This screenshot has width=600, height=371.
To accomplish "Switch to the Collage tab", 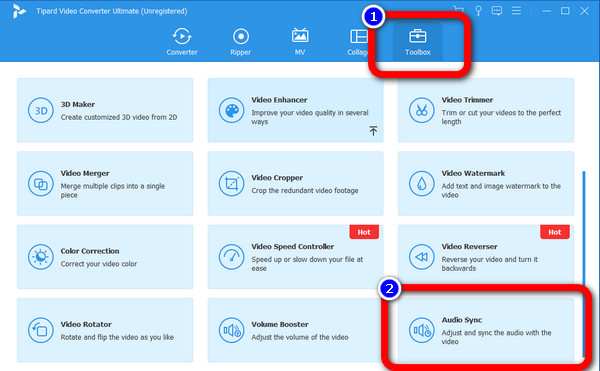I will point(358,41).
